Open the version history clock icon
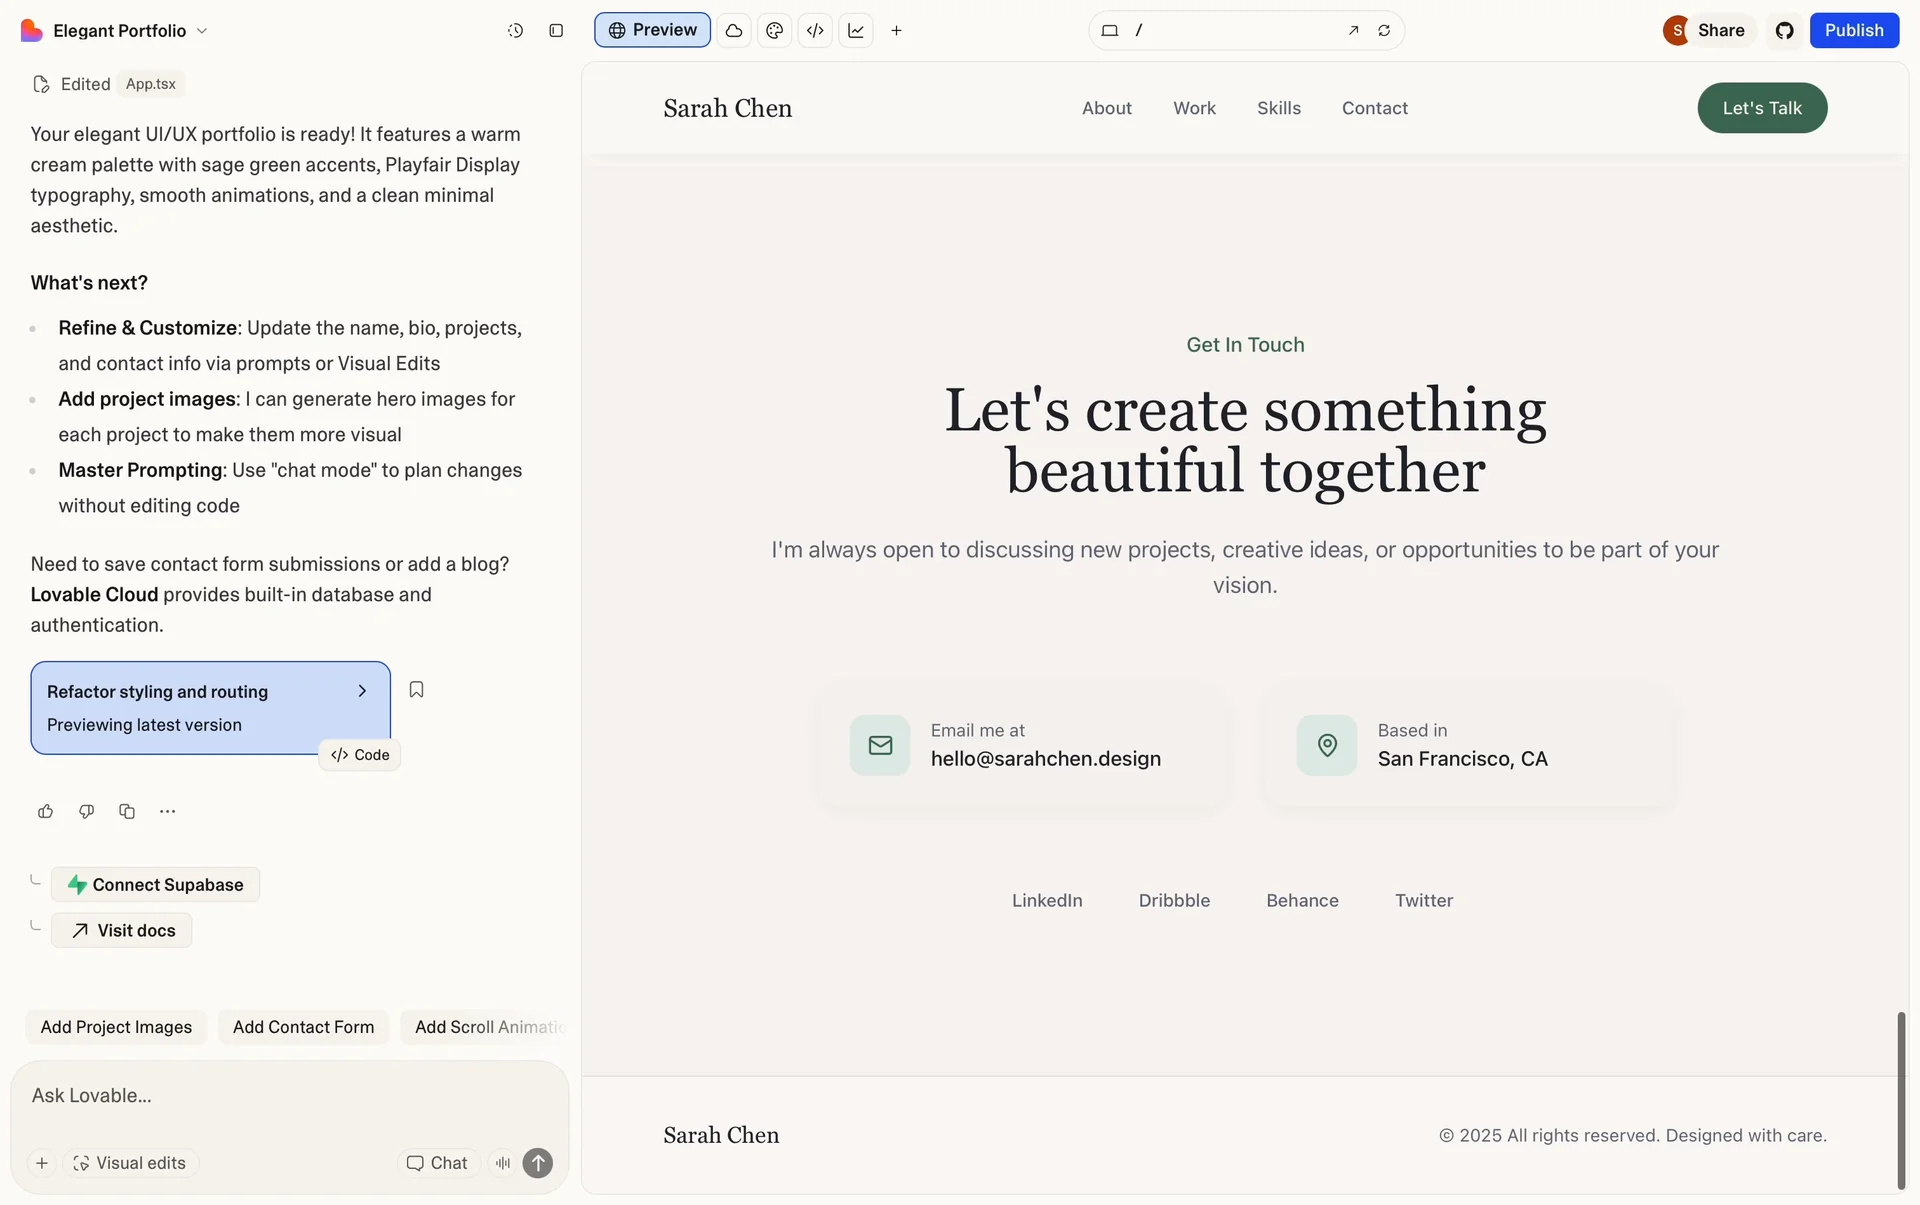1920x1205 pixels. [x=515, y=31]
